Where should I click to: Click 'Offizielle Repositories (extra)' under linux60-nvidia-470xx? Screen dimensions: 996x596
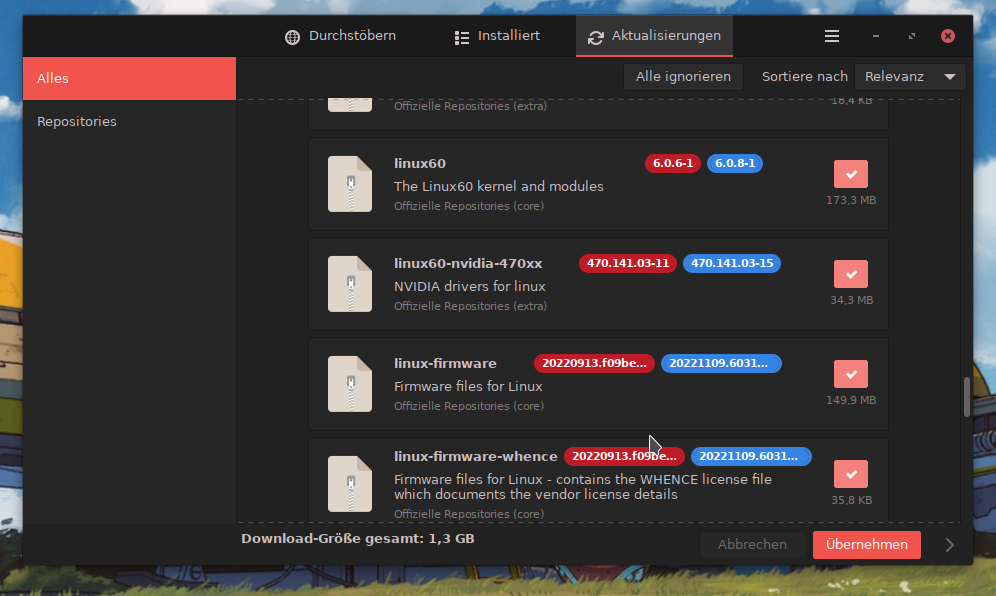pos(470,306)
